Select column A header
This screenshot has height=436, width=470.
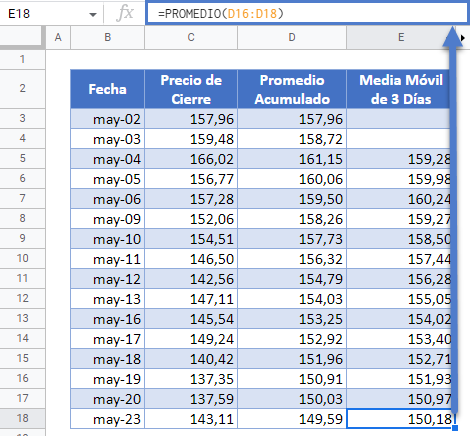[x=58, y=37]
